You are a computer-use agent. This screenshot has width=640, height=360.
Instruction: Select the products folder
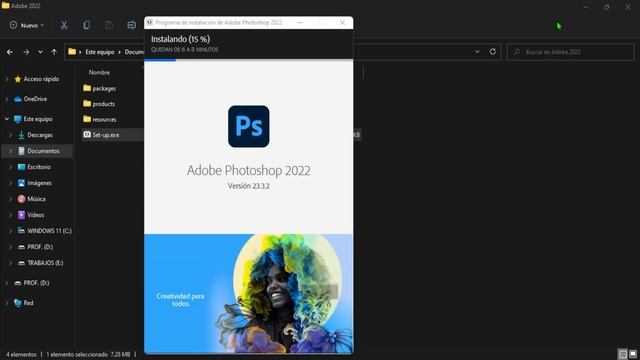pos(104,104)
